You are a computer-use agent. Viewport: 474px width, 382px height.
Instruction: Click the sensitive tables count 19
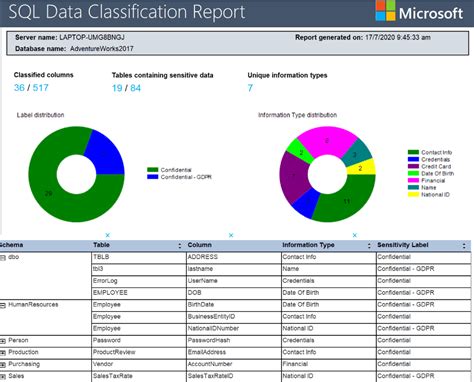[117, 88]
